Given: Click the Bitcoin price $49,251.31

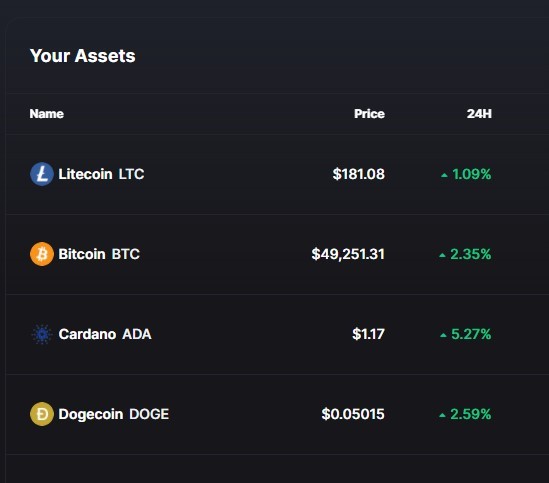Looking at the screenshot, I should pos(348,254).
